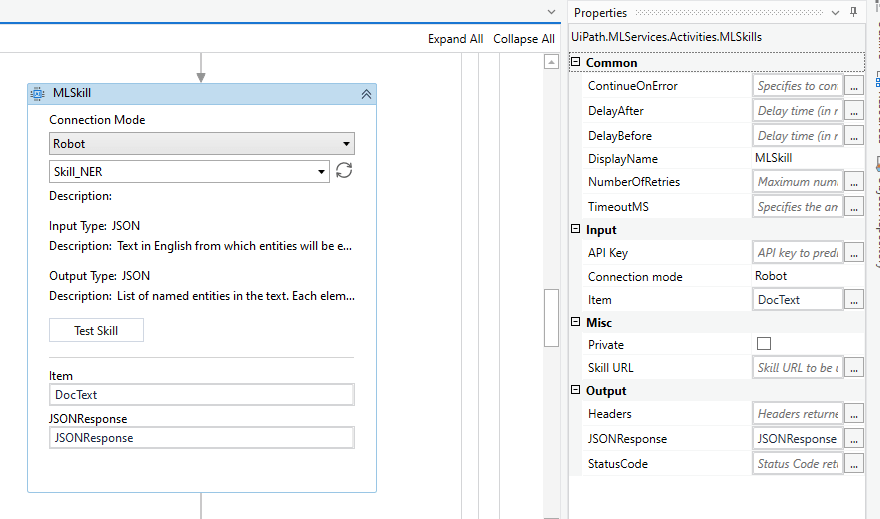Open expression editor for Skill URL
Screen dimensions: 880x519
854,368
